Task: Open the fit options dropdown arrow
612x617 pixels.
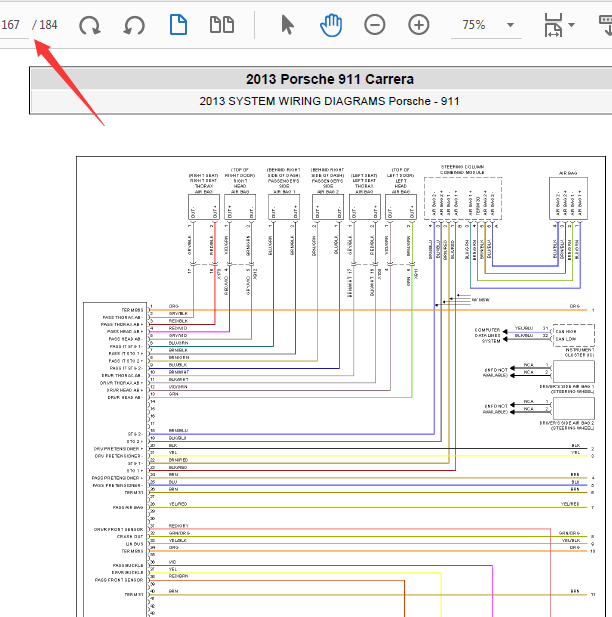Action: (571, 25)
